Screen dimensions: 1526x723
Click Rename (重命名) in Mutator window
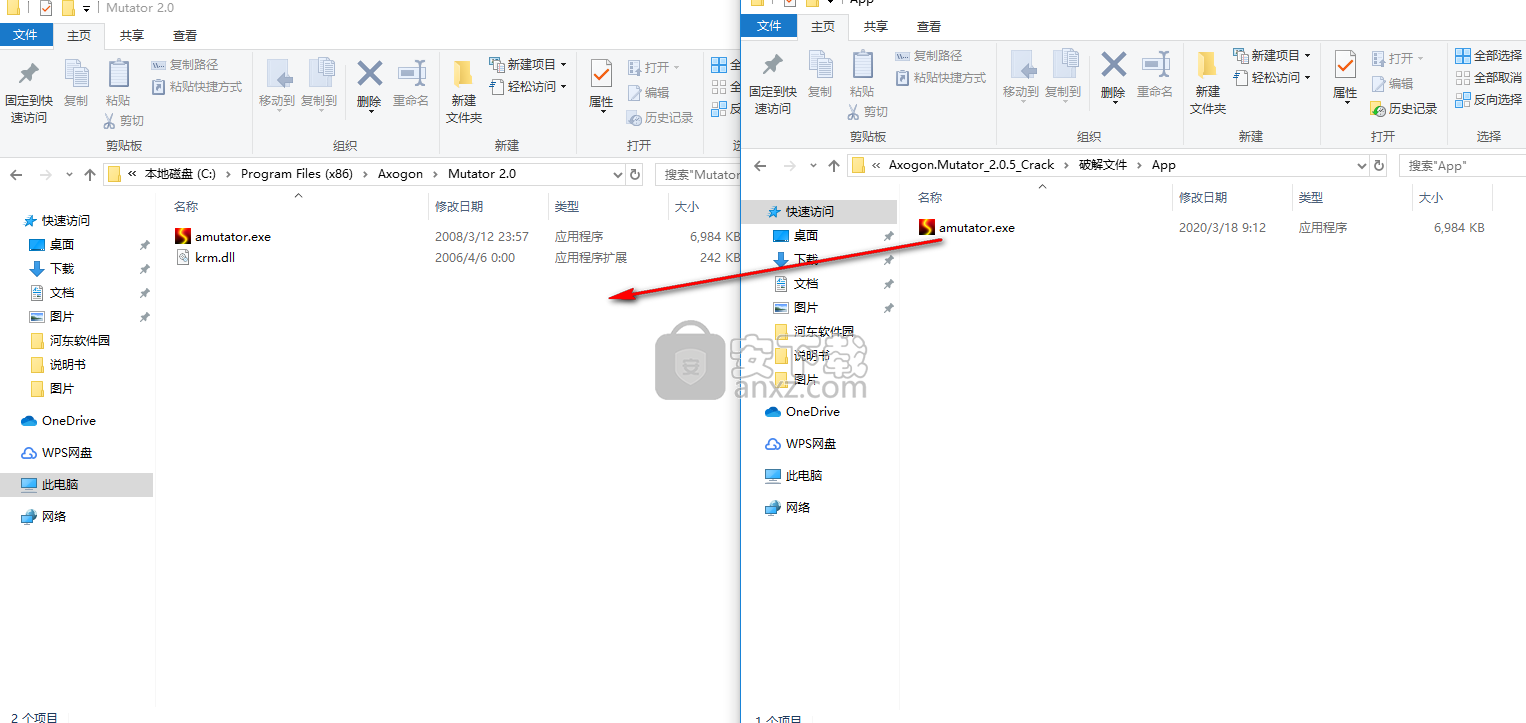(411, 84)
